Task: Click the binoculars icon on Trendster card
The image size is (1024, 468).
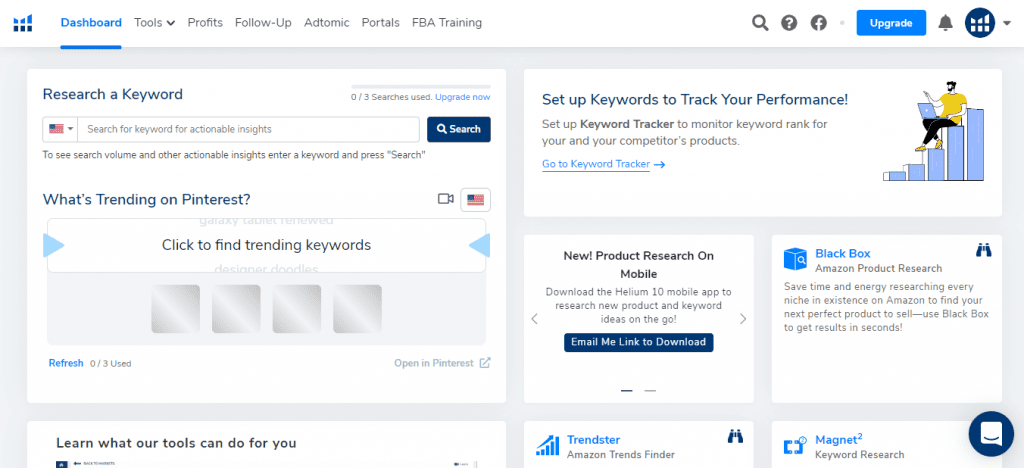Action: click(735, 436)
